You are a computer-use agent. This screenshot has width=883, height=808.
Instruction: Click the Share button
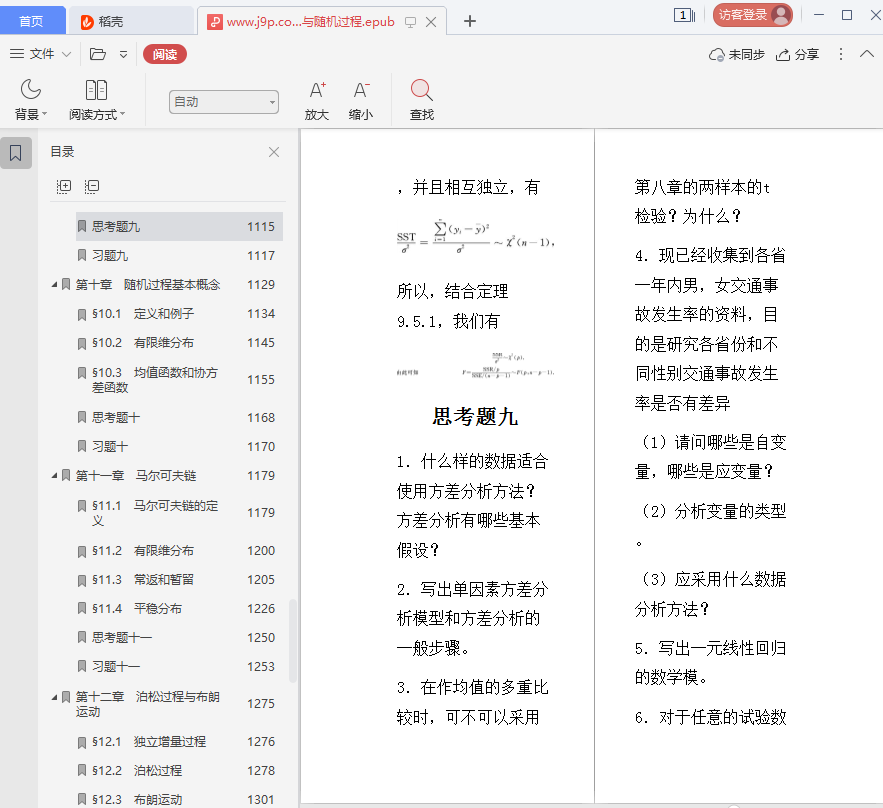[798, 55]
